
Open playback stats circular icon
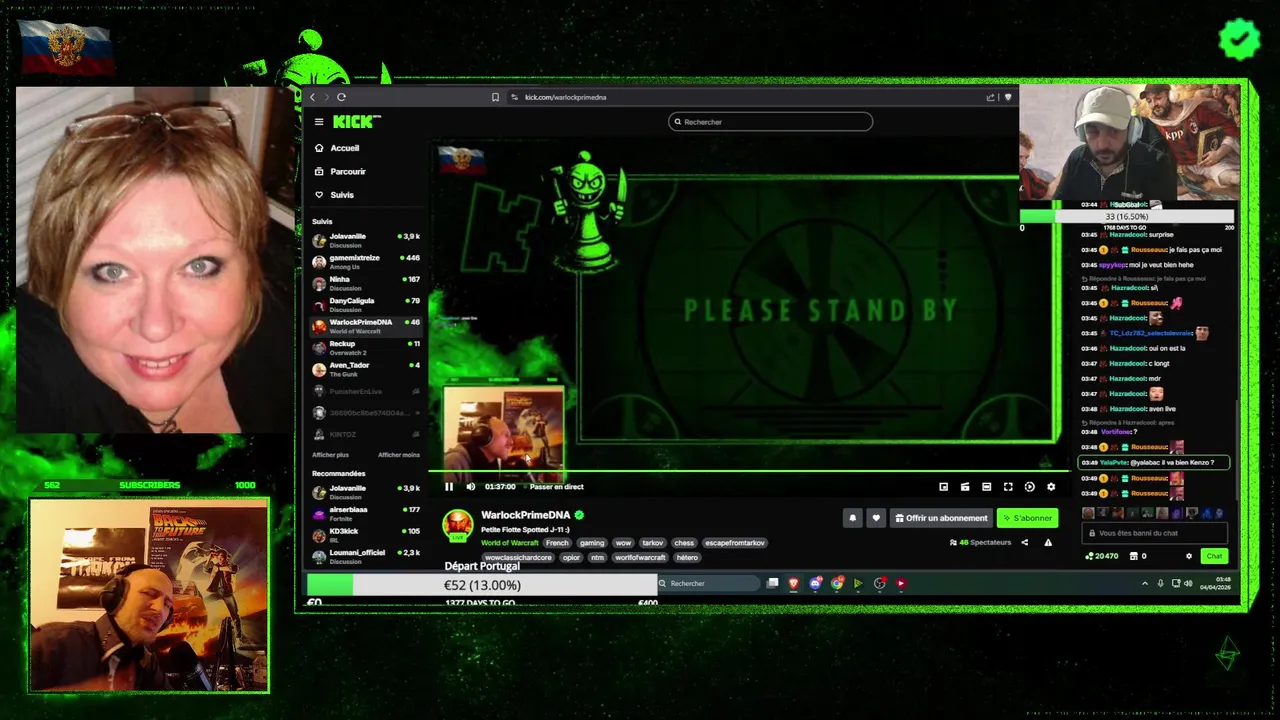click(x=1029, y=487)
